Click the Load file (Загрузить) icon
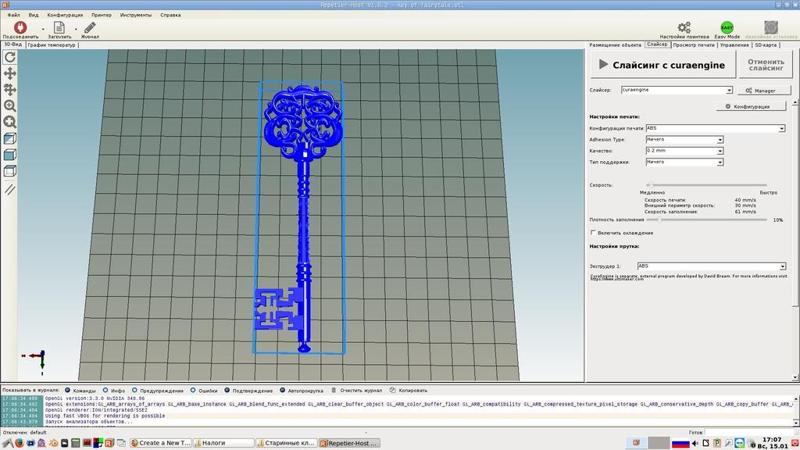This screenshot has width=800, height=450. (58, 28)
